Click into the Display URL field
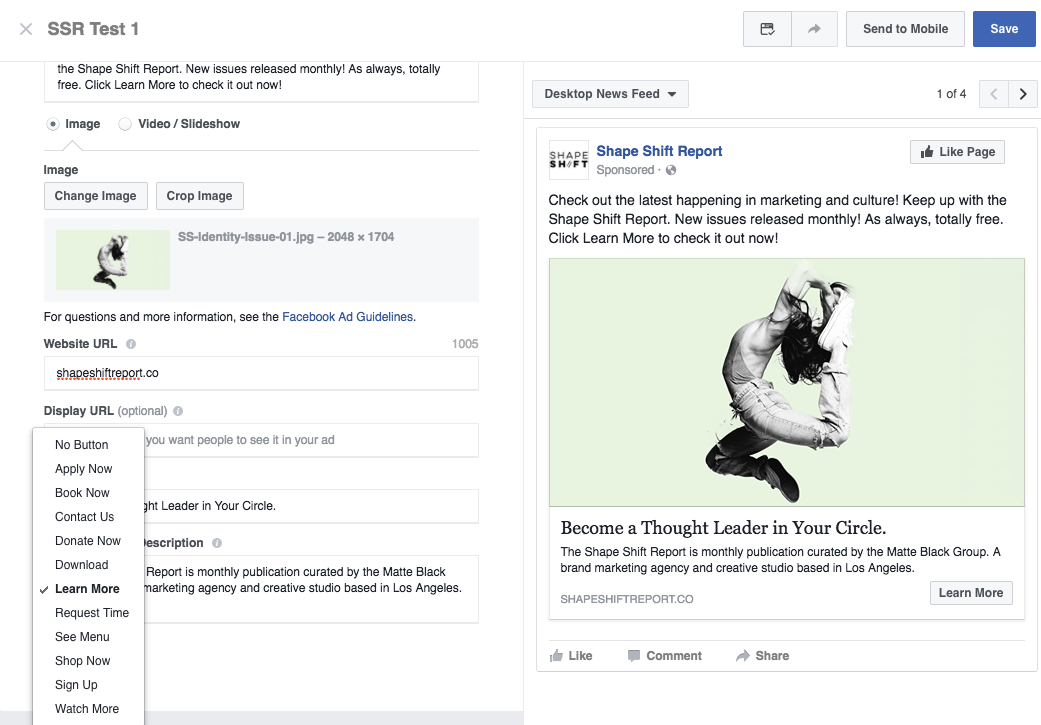The height and width of the screenshot is (725, 1041). coord(311,440)
